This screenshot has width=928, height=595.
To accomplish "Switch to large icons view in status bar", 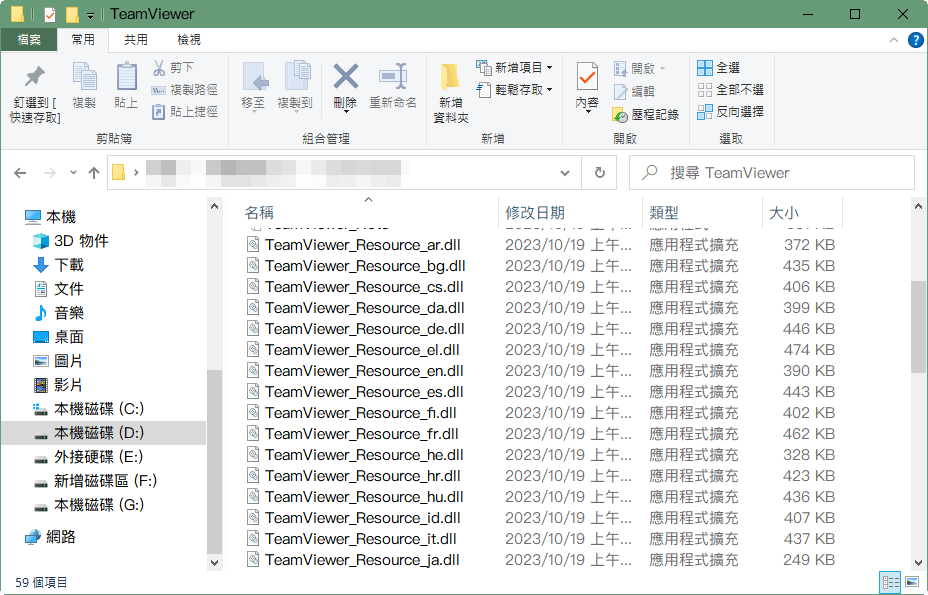I will coord(912,583).
